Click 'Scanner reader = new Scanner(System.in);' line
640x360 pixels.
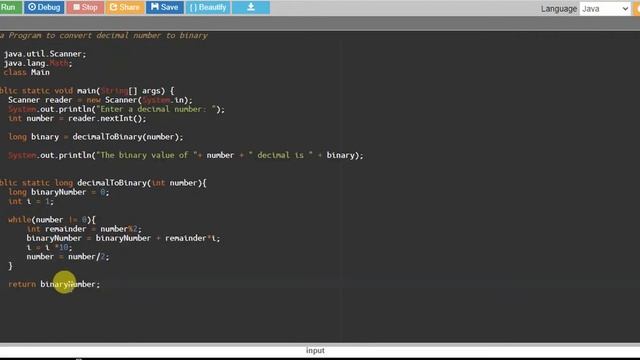100,100
